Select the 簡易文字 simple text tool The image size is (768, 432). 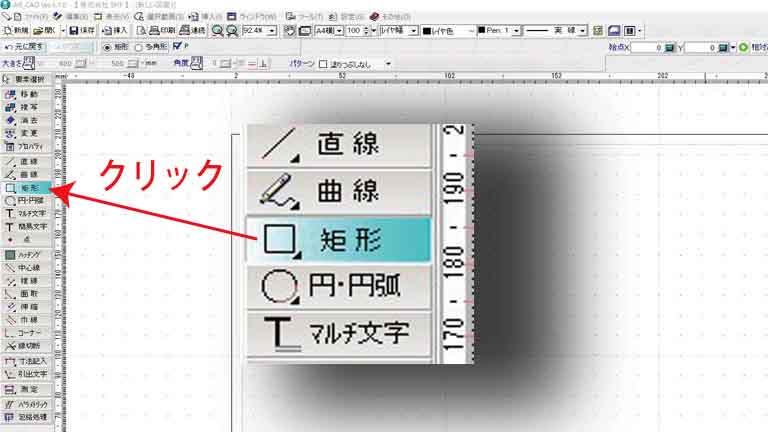click(x=26, y=226)
